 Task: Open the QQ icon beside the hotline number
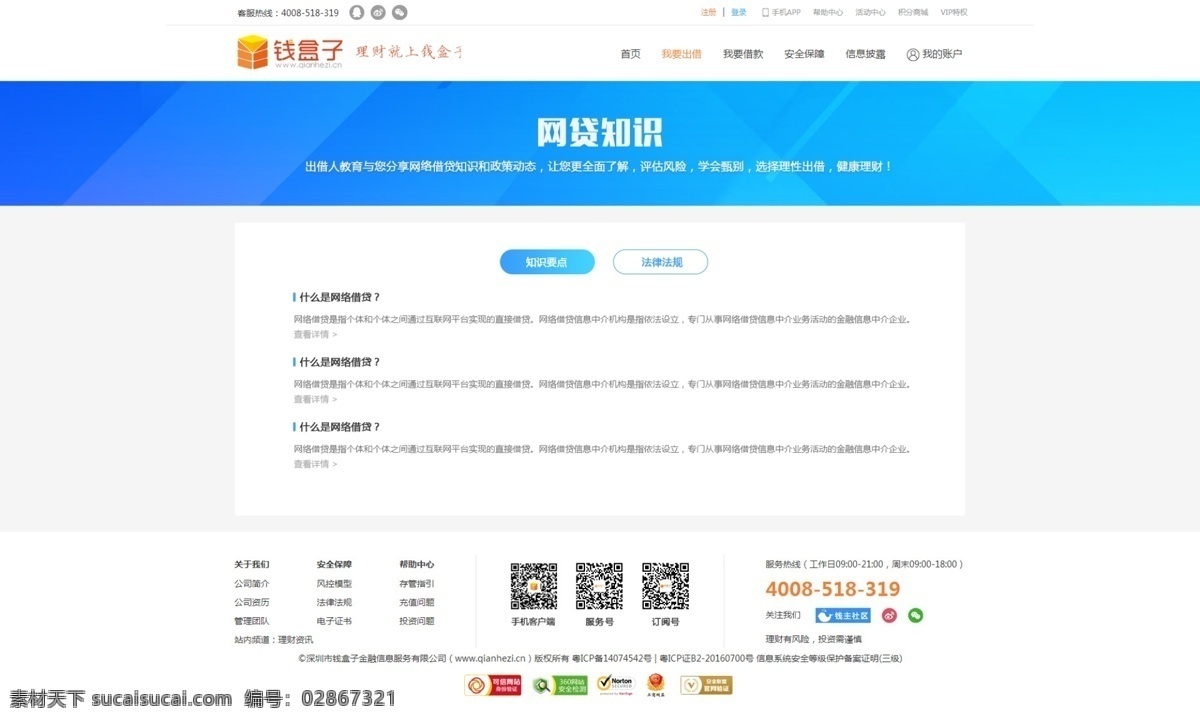(x=357, y=13)
